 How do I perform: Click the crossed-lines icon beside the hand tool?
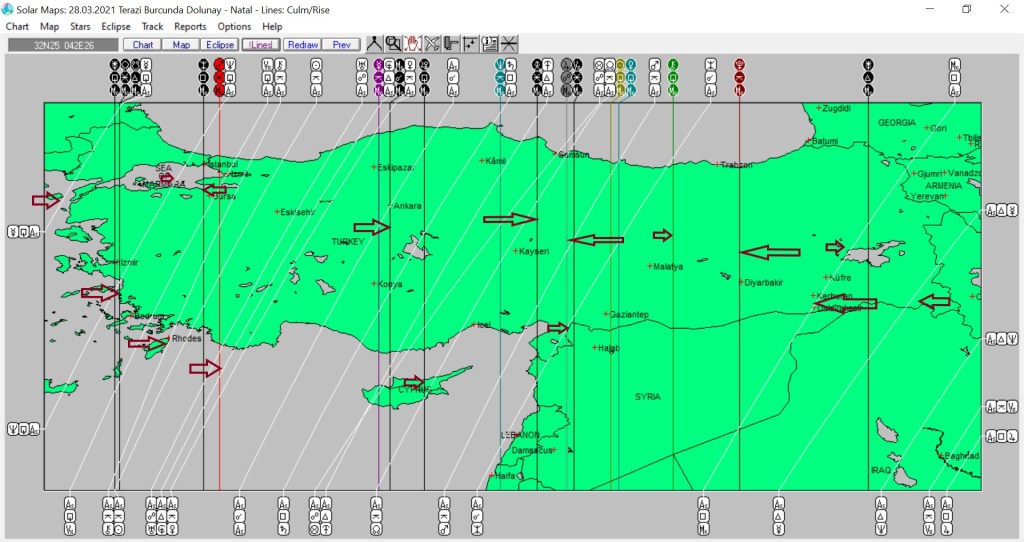click(432, 44)
